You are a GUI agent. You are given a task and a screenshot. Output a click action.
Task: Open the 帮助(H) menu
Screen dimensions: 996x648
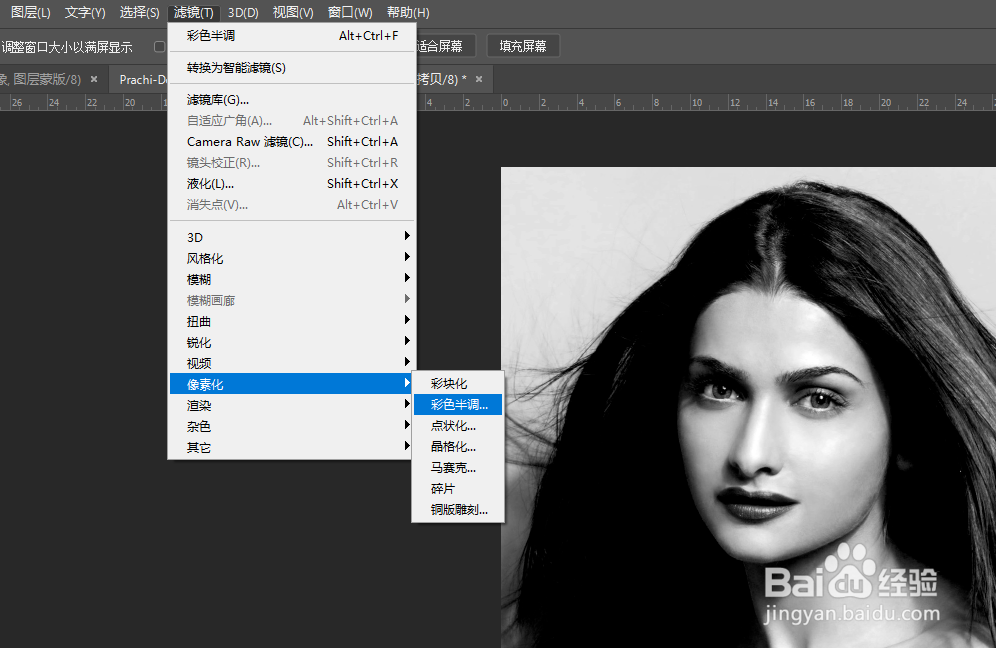click(408, 12)
